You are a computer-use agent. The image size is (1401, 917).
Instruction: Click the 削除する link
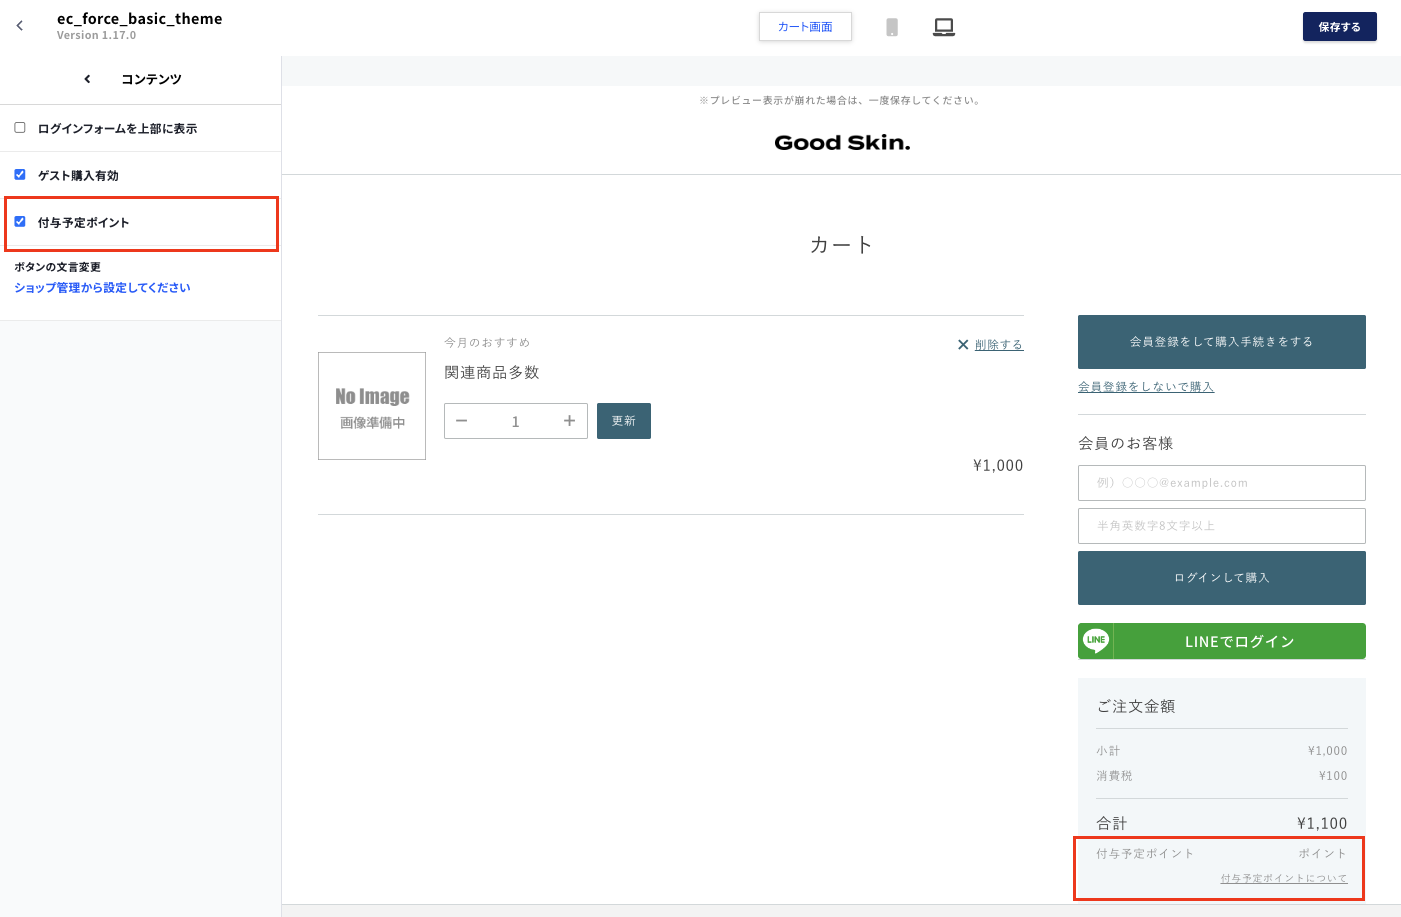[999, 345]
